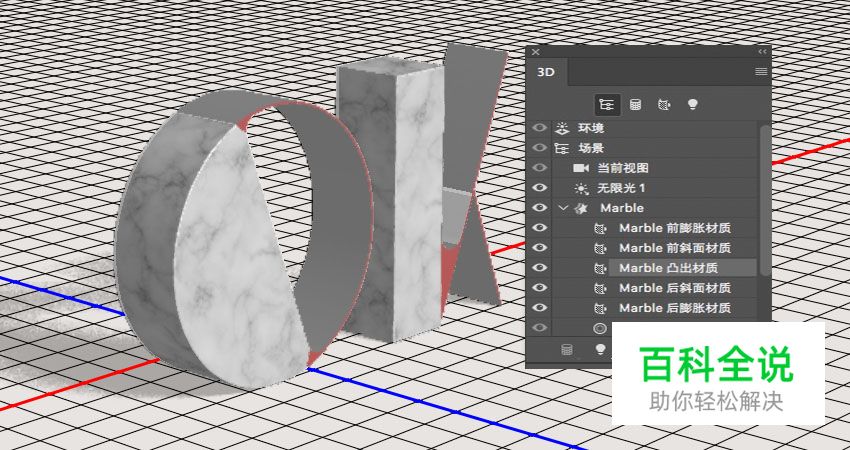The width and height of the screenshot is (850, 450).
Task: Toggle eye on the last partially hidden row
Action: 539,327
